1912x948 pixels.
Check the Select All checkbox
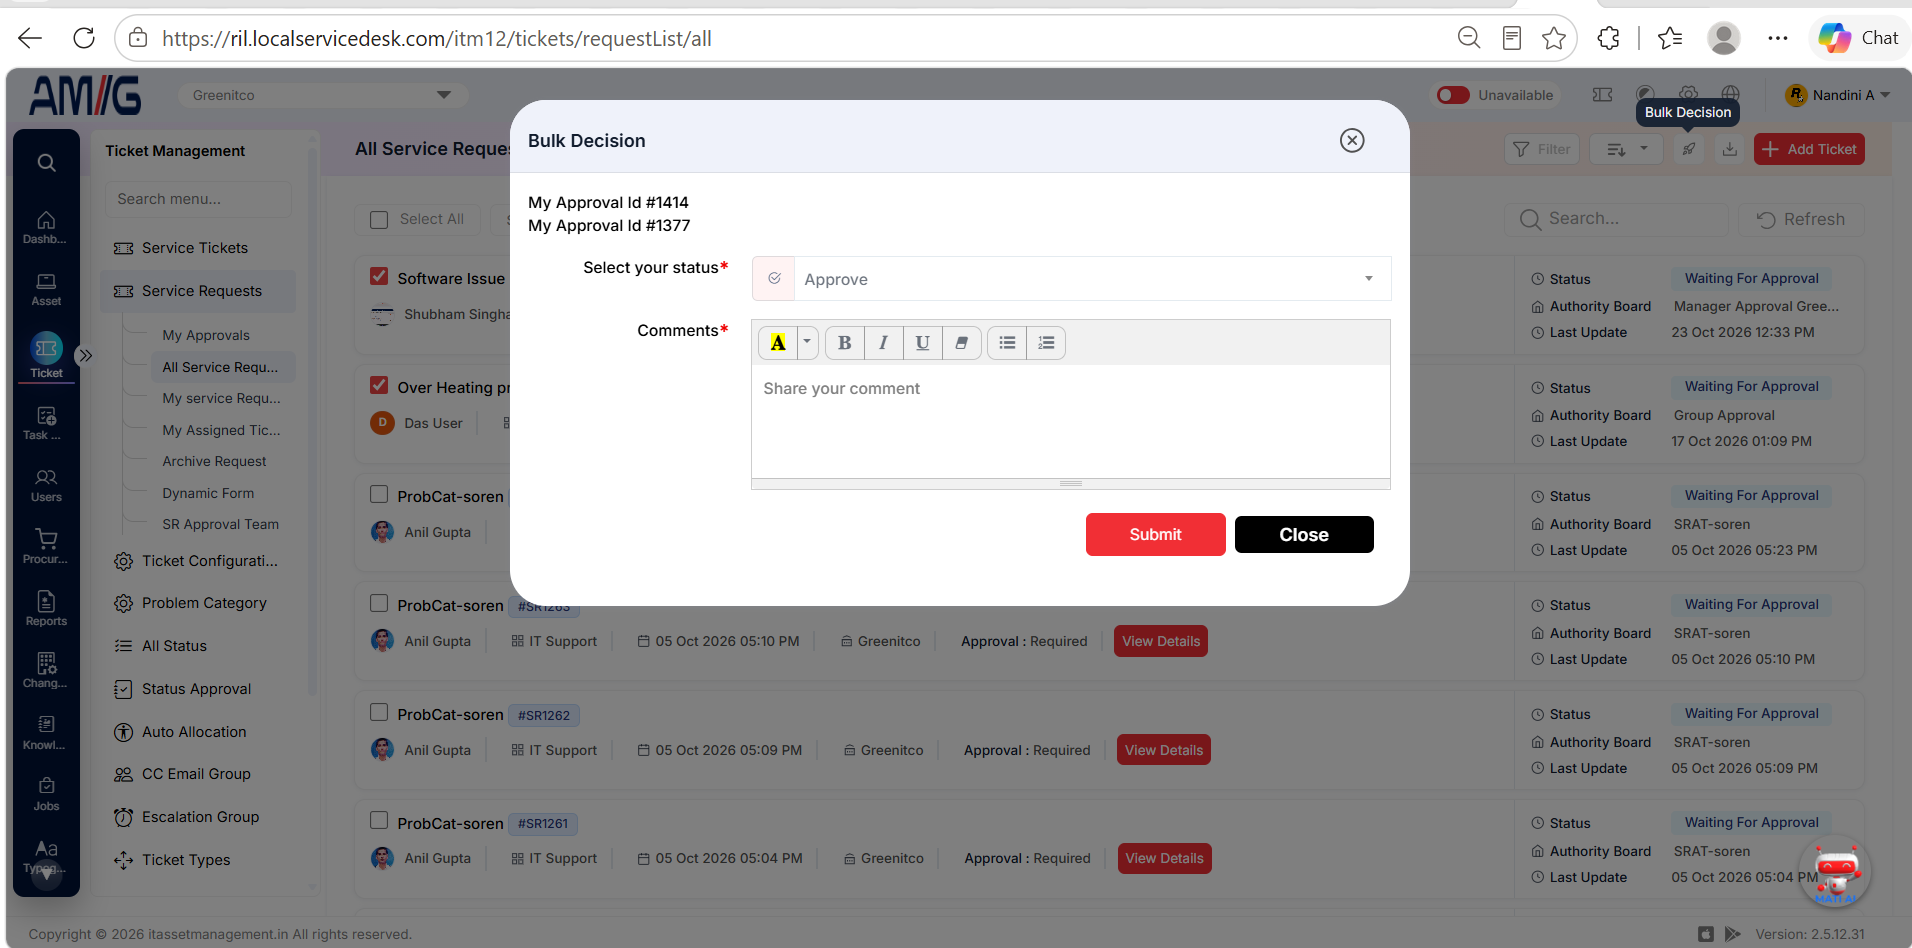[379, 219]
